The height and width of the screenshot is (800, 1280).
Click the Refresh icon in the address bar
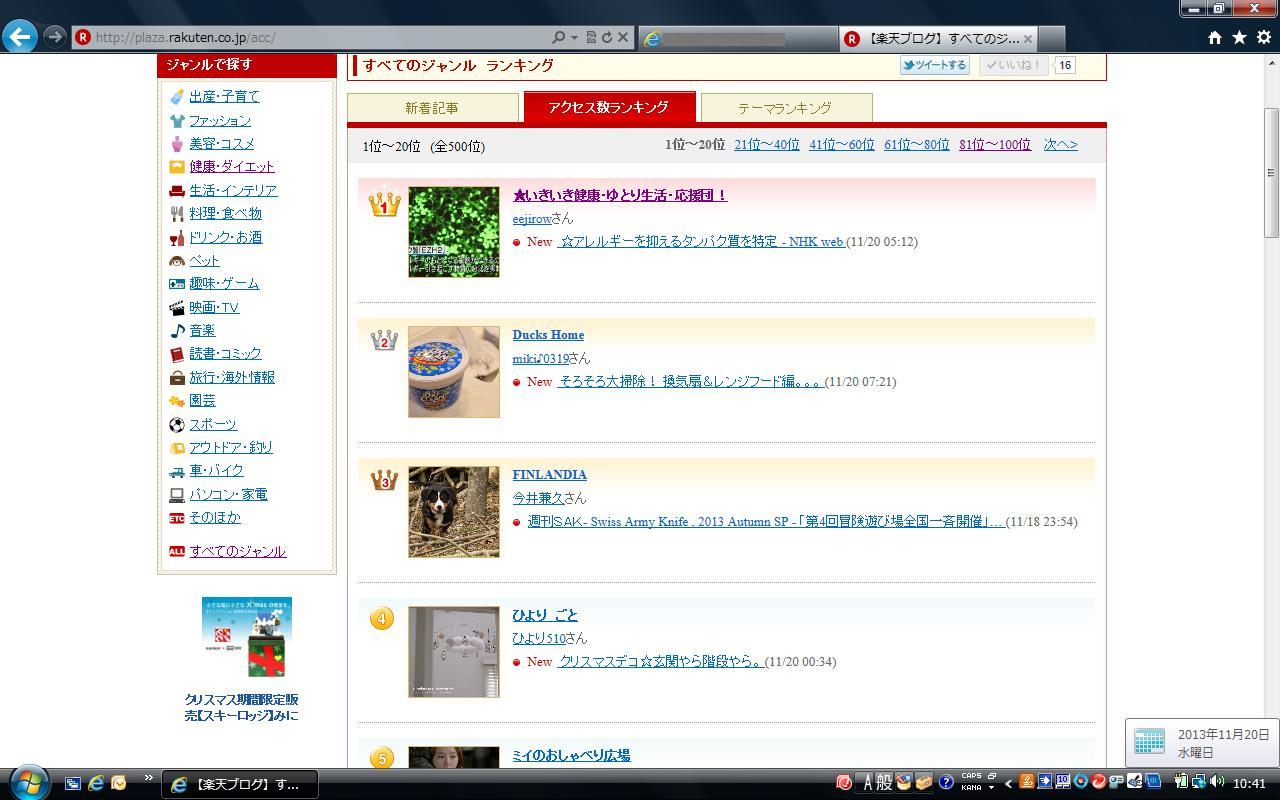point(606,37)
